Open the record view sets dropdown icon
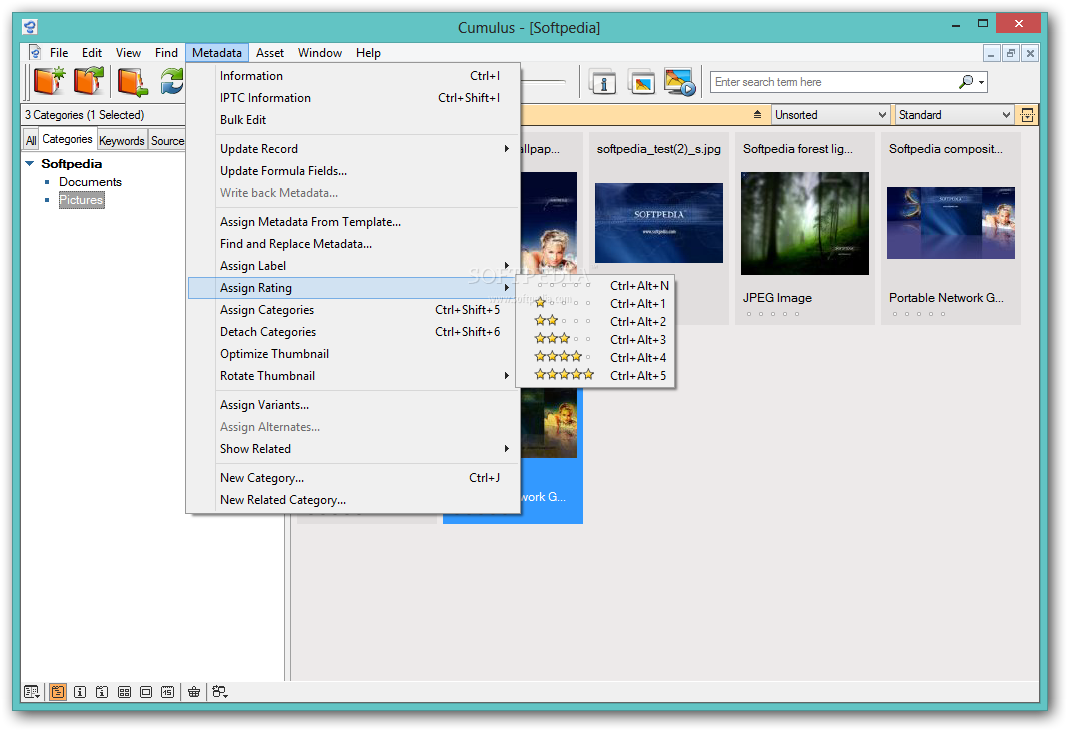Screen dimensions: 1068x731 point(219,692)
